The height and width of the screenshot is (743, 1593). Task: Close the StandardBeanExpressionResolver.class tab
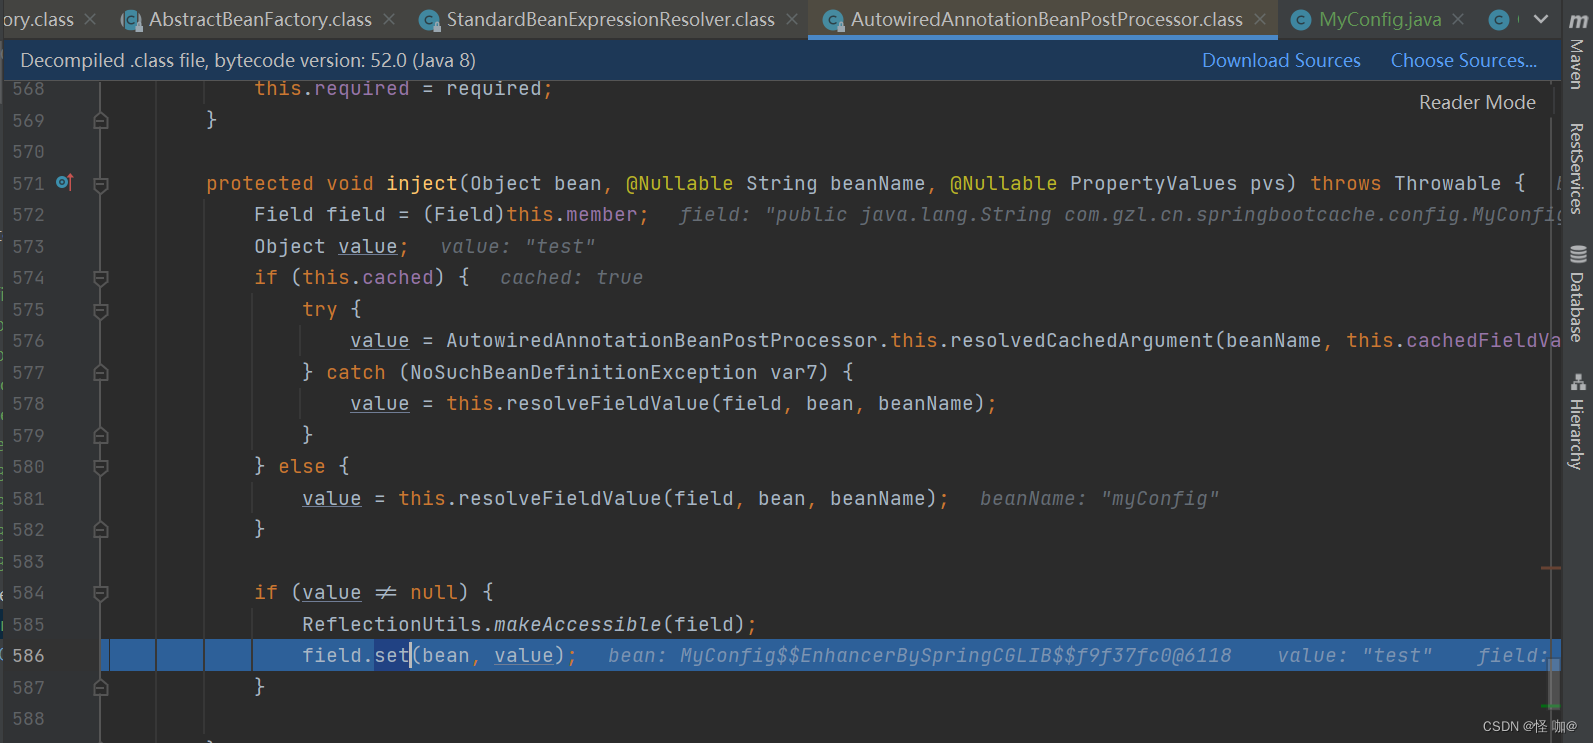[x=792, y=19]
